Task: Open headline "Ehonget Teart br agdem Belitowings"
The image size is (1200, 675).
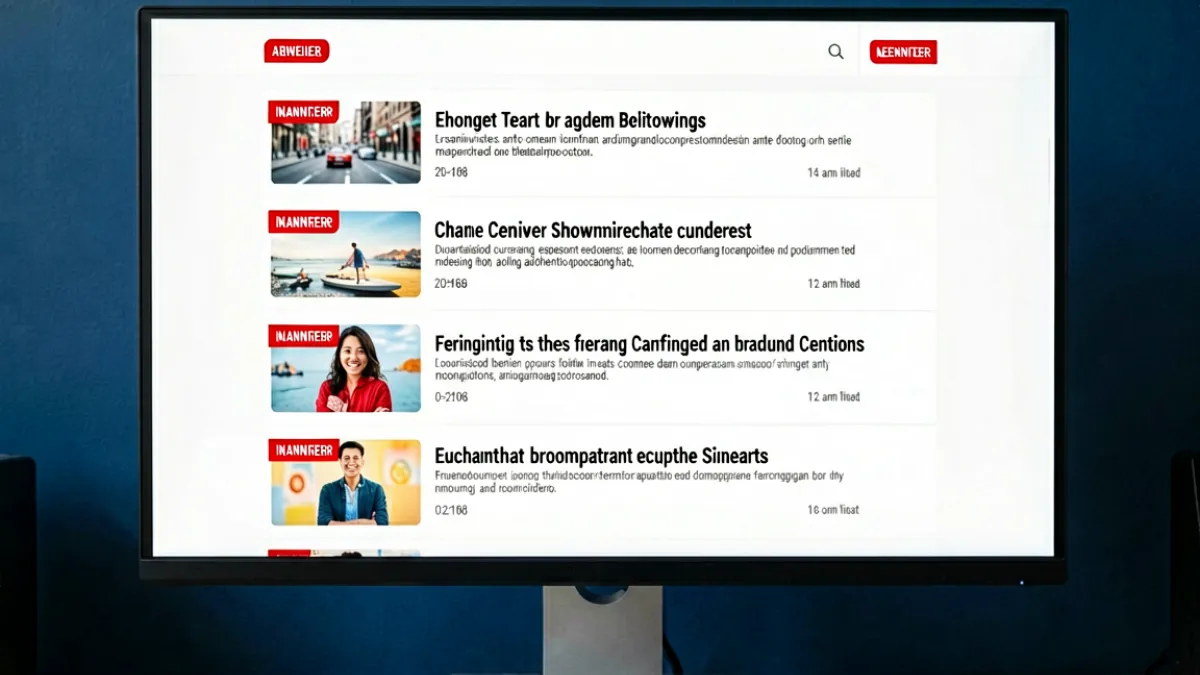Action: point(570,120)
